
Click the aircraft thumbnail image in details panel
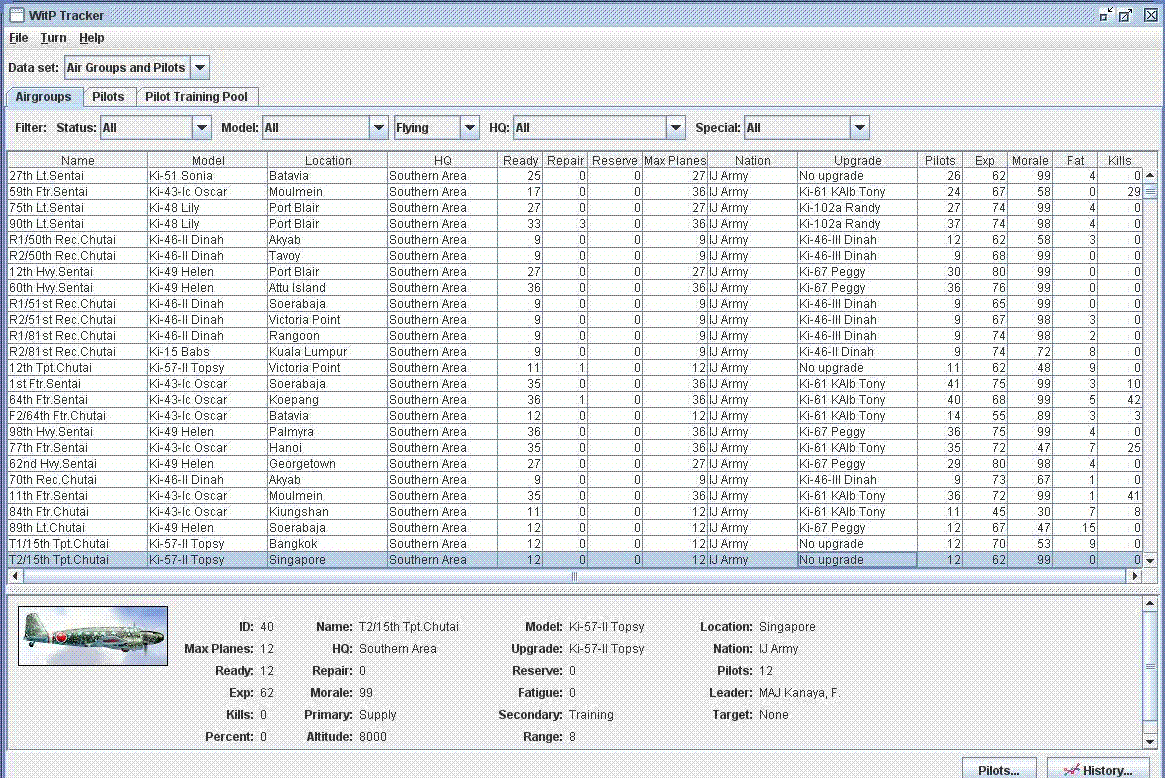93,636
